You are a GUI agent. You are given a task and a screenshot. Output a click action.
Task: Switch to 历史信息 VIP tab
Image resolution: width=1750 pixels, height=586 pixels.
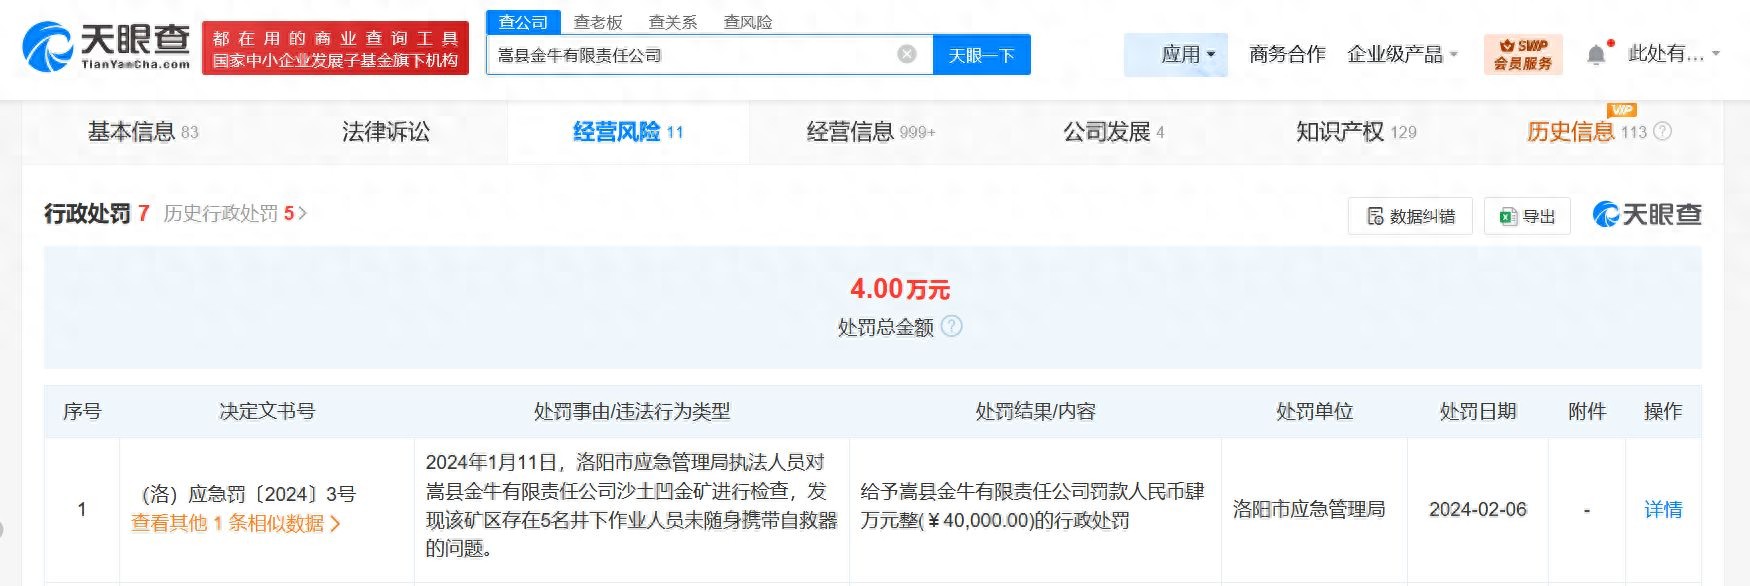[x=1586, y=131]
